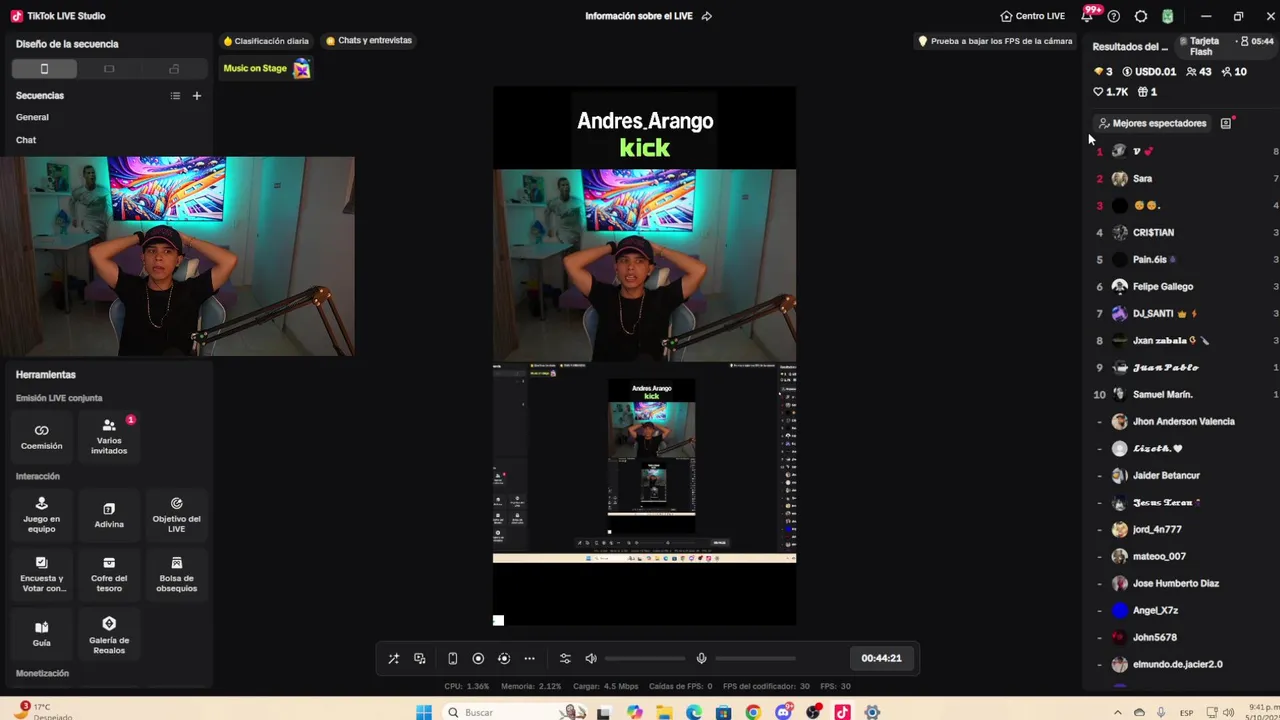The width and height of the screenshot is (1280, 720).
Task: Click the phone orientation icon in control bar
Action: click(452, 658)
